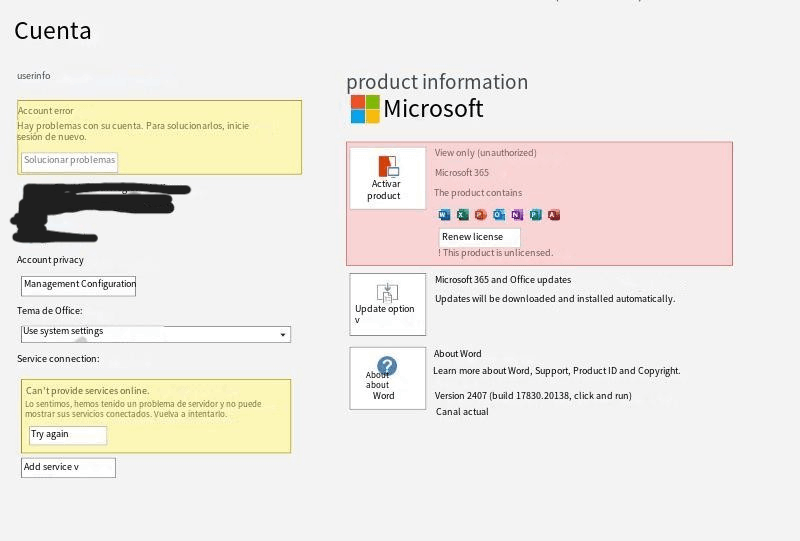800x541 pixels.
Task: Click the PowerPoint app icon
Action: [481, 215]
